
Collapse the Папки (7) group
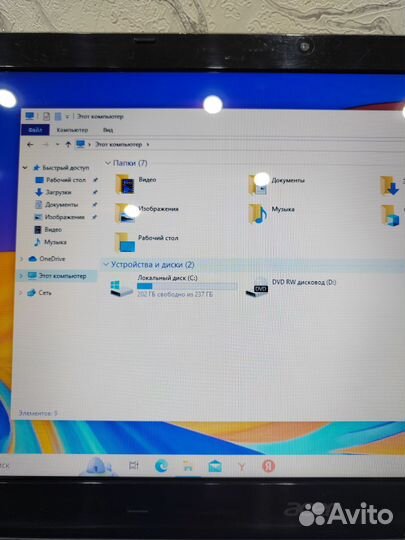(108, 163)
